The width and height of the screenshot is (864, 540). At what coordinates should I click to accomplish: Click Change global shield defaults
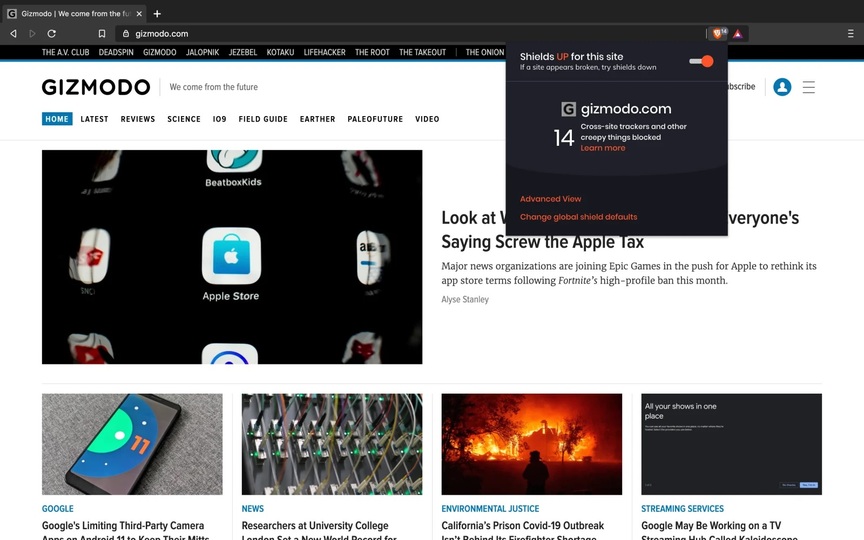tap(579, 217)
